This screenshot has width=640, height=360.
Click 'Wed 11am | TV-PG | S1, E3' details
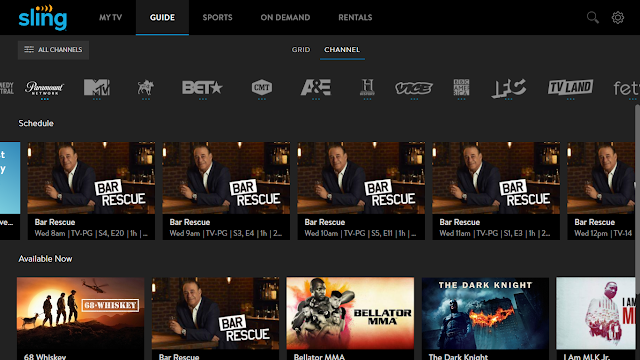click(495, 233)
